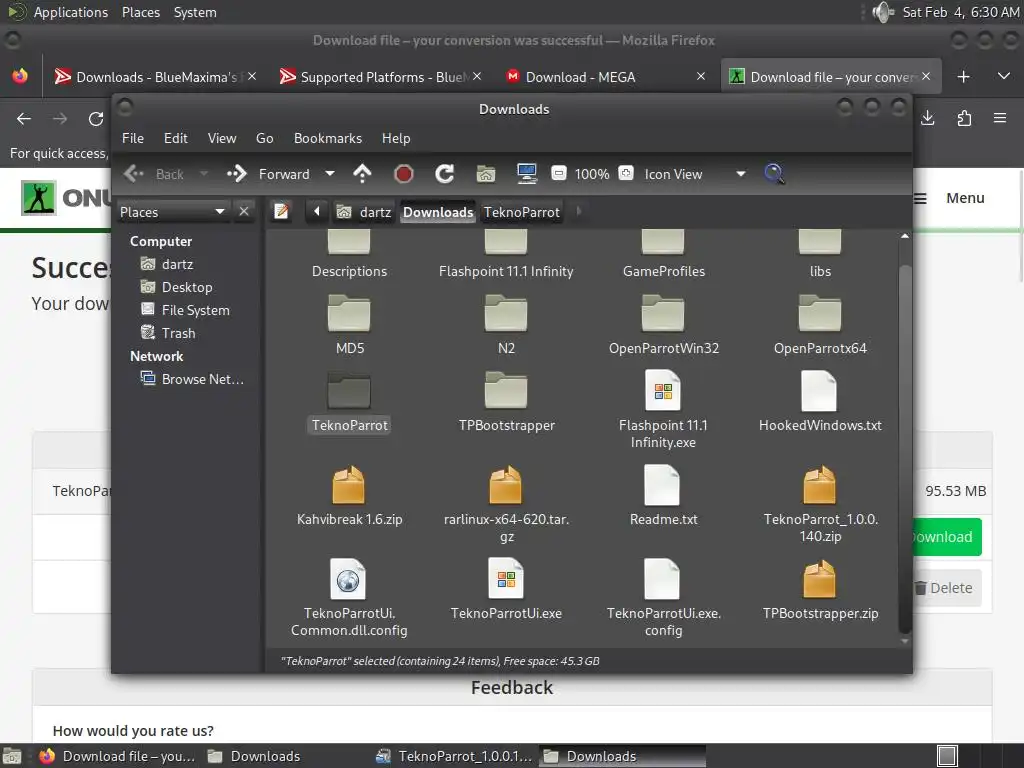Screen dimensions: 1024x768
Task: Click Firefox list all tabs chevron
Action: point(1004,76)
